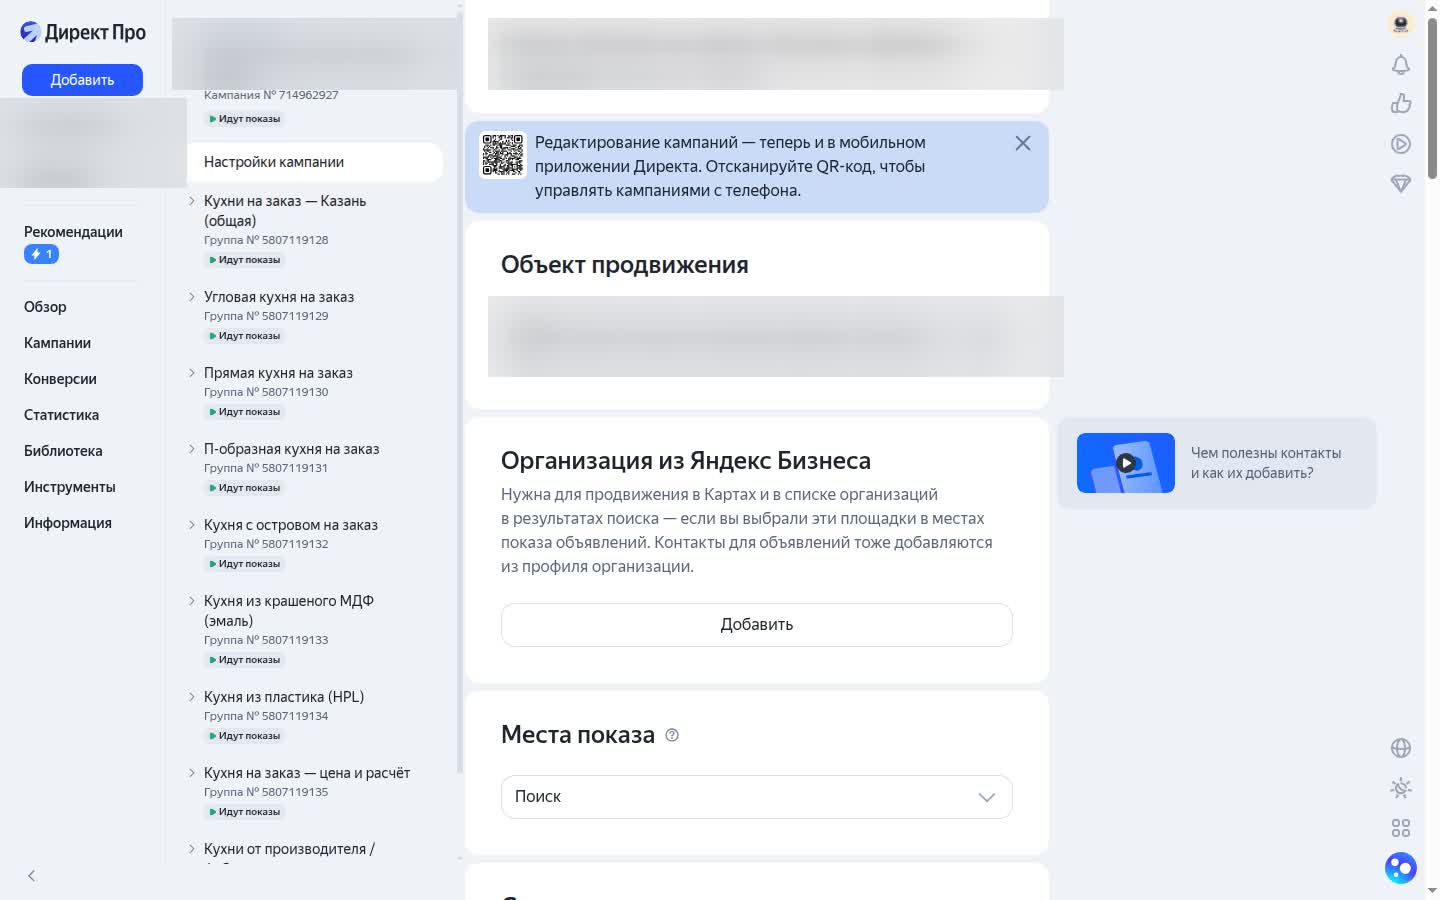Click the recommendations lightning badge

click(41, 254)
